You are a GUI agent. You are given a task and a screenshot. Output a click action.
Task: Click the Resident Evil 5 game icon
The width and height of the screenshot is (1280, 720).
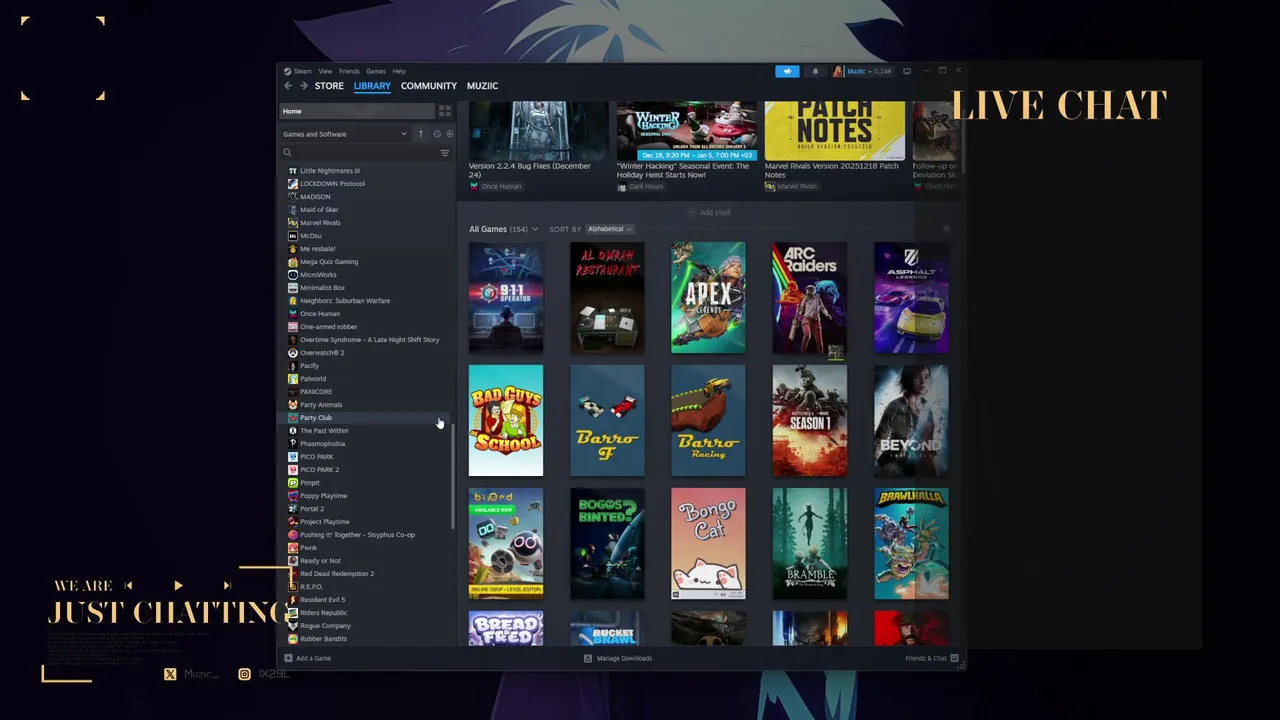pos(292,600)
